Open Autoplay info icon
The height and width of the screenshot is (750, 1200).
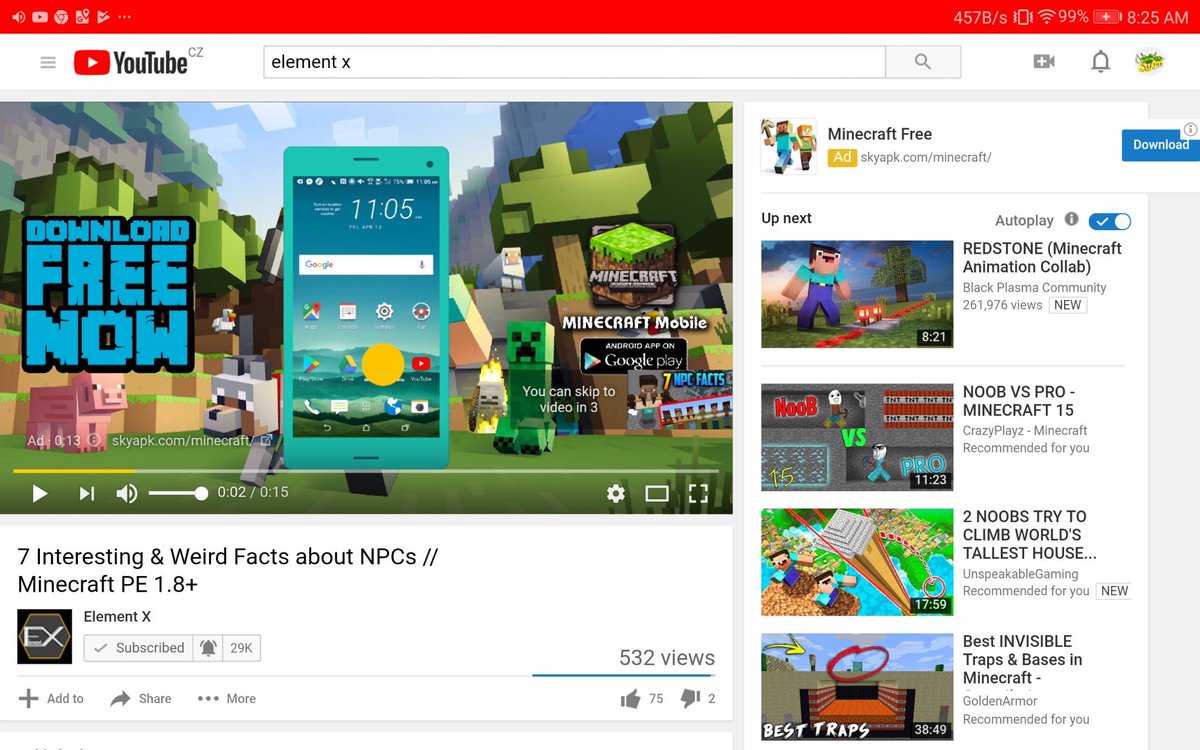pyautogui.click(x=1071, y=219)
